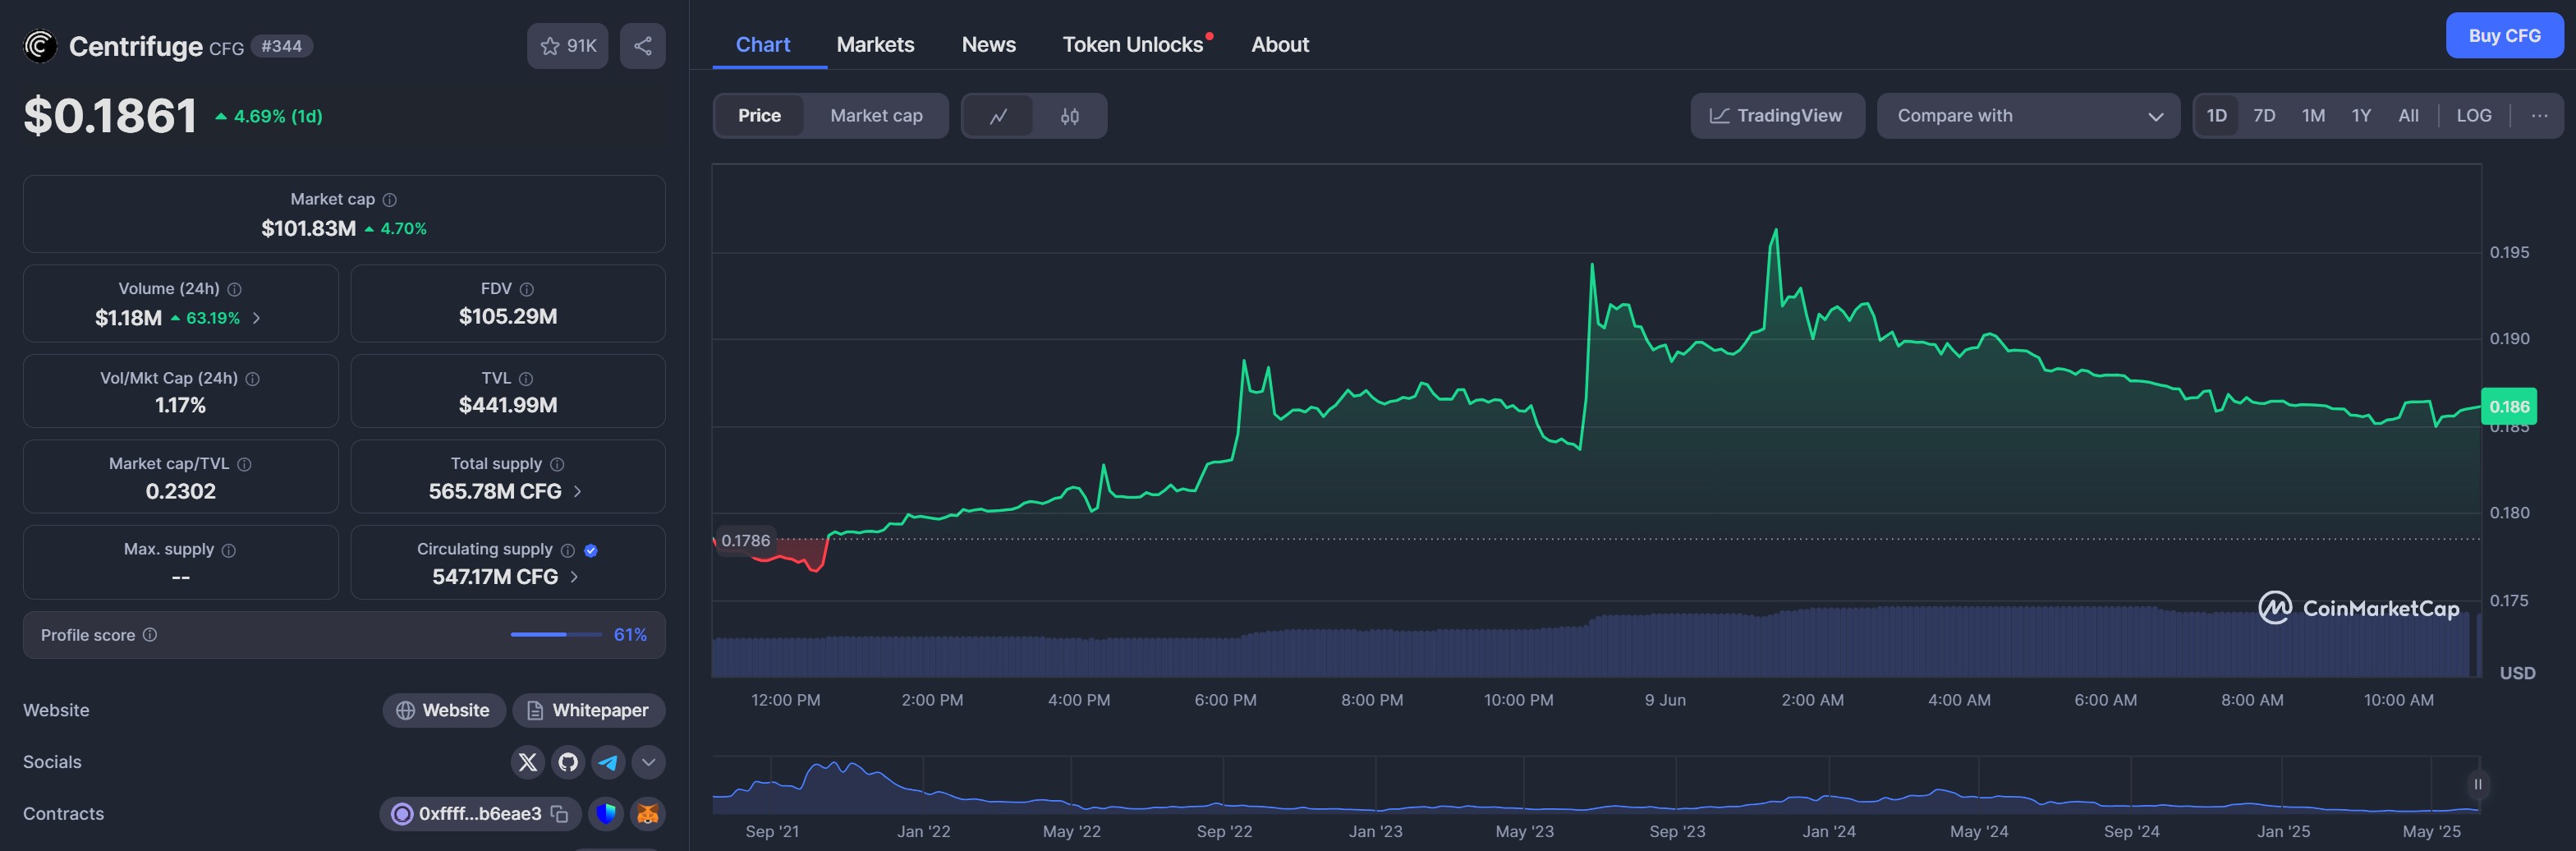Click the $441.99M TVL value
The image size is (2576, 851).
click(508, 406)
